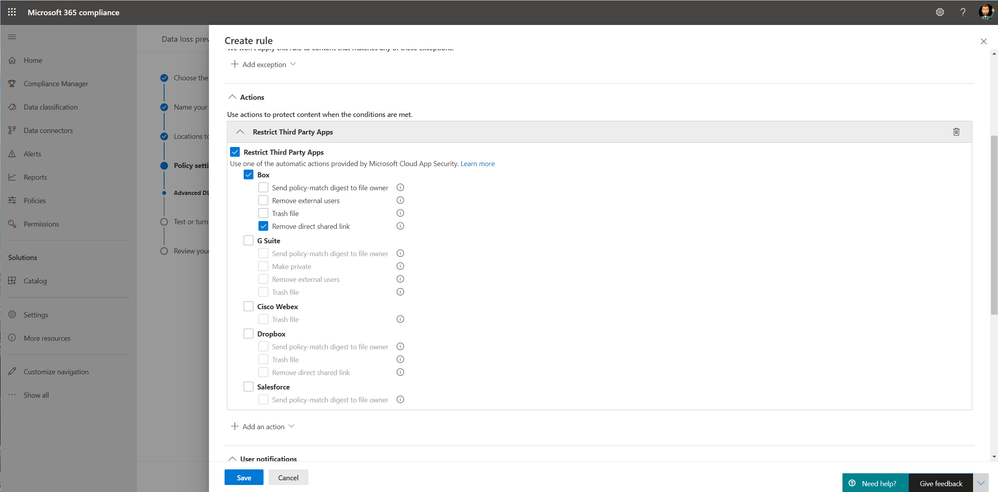Delete Restrict Third Party Apps via trash icon
This screenshot has width=998, height=492.
point(955,132)
